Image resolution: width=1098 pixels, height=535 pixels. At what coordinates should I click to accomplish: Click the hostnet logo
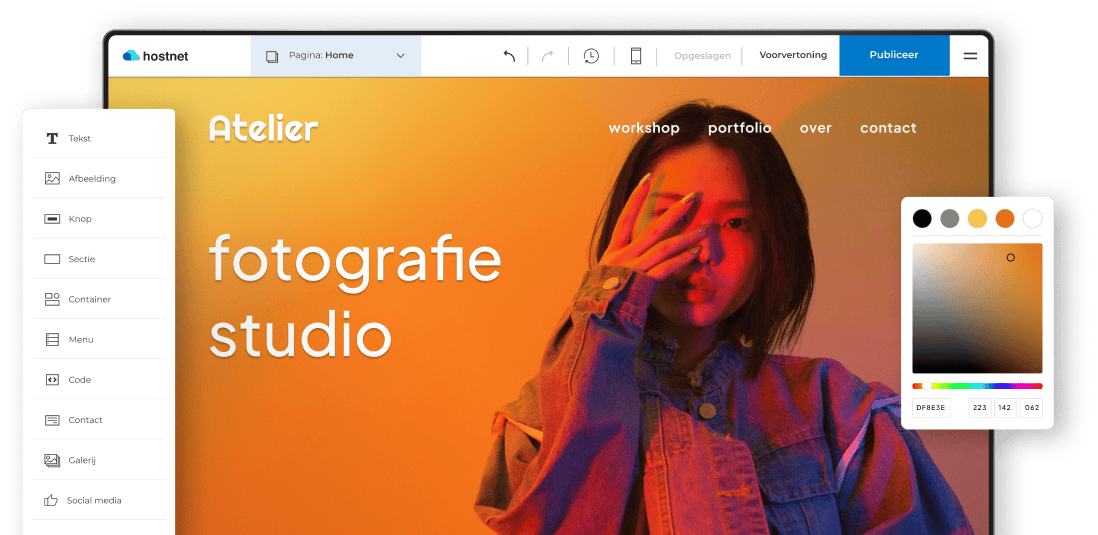pyautogui.click(x=156, y=56)
